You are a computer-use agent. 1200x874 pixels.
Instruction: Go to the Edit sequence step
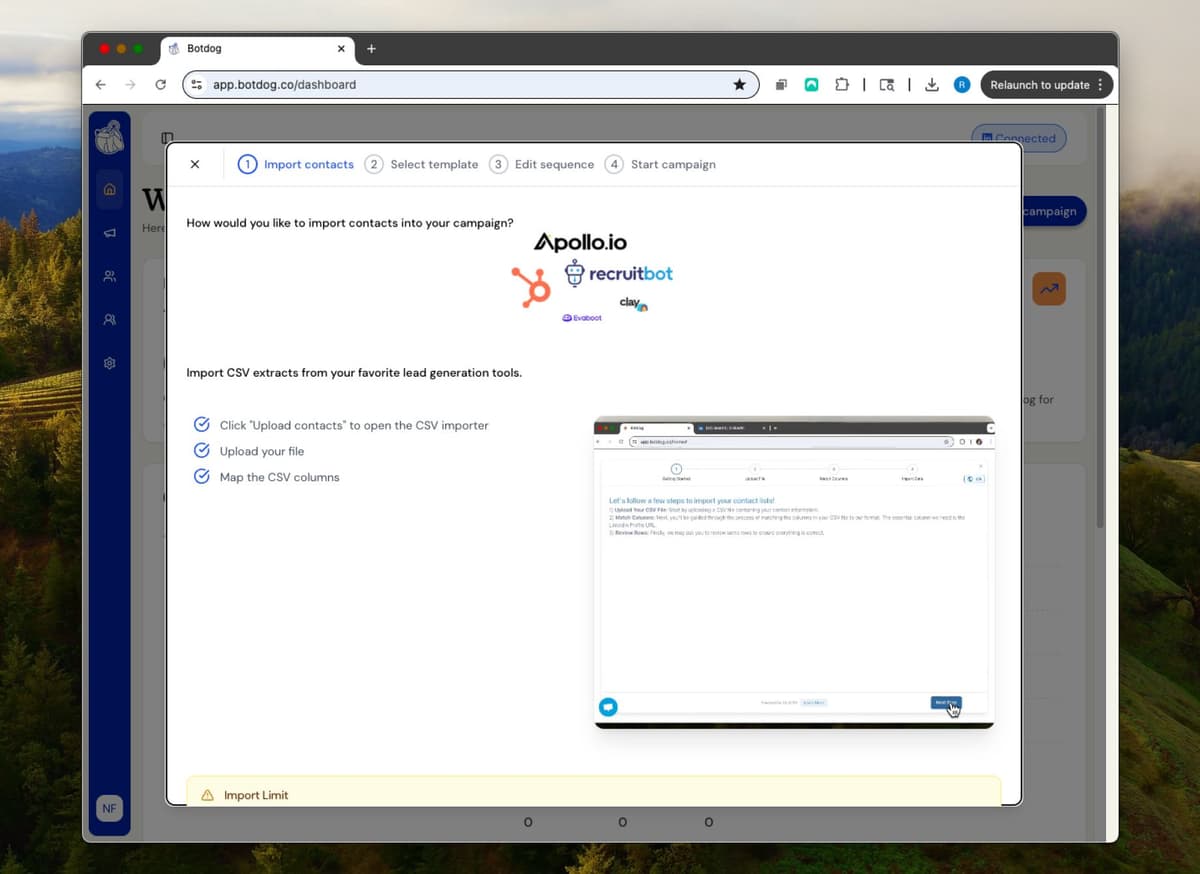[541, 164]
